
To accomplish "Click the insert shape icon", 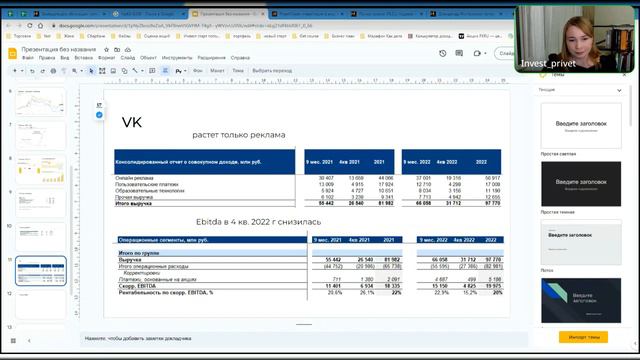I will (124, 71).
